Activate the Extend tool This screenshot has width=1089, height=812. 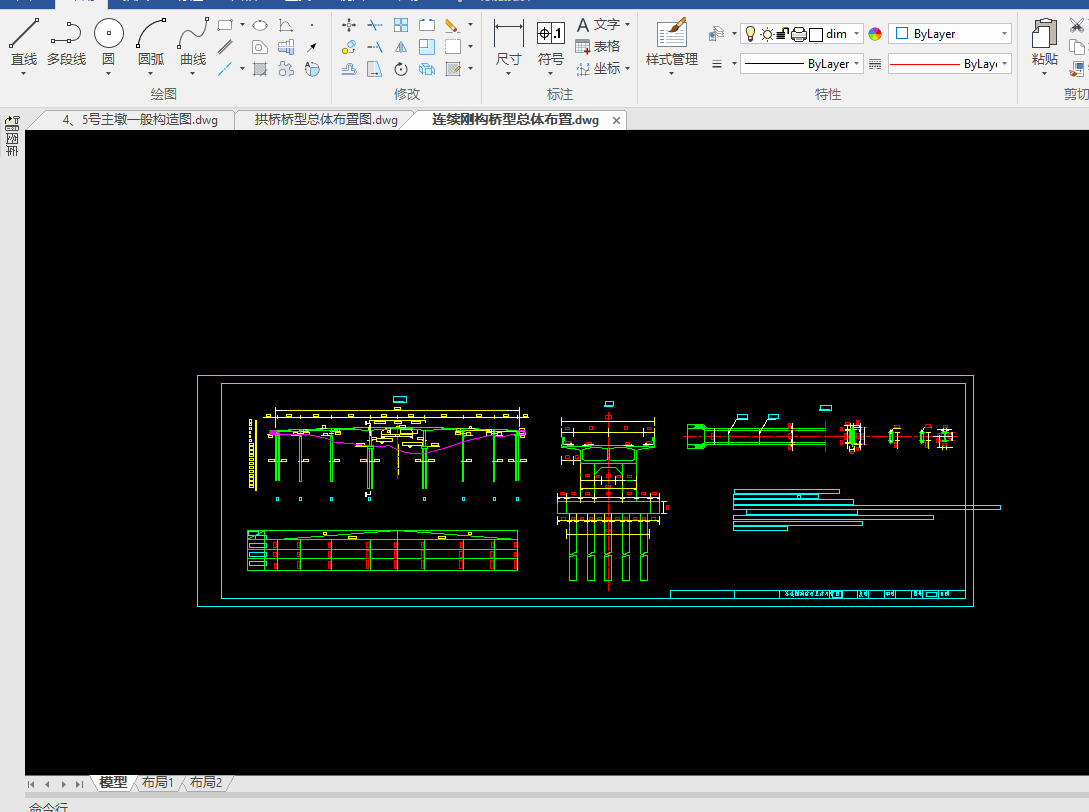pos(375,47)
